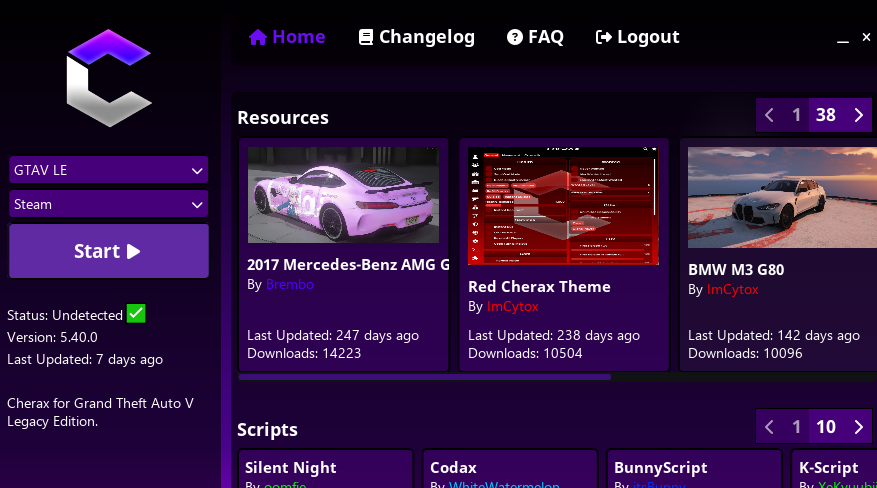This screenshot has width=877, height=488.
Task: Open the BMW M3 G80 thumbnail
Action: click(x=782, y=197)
